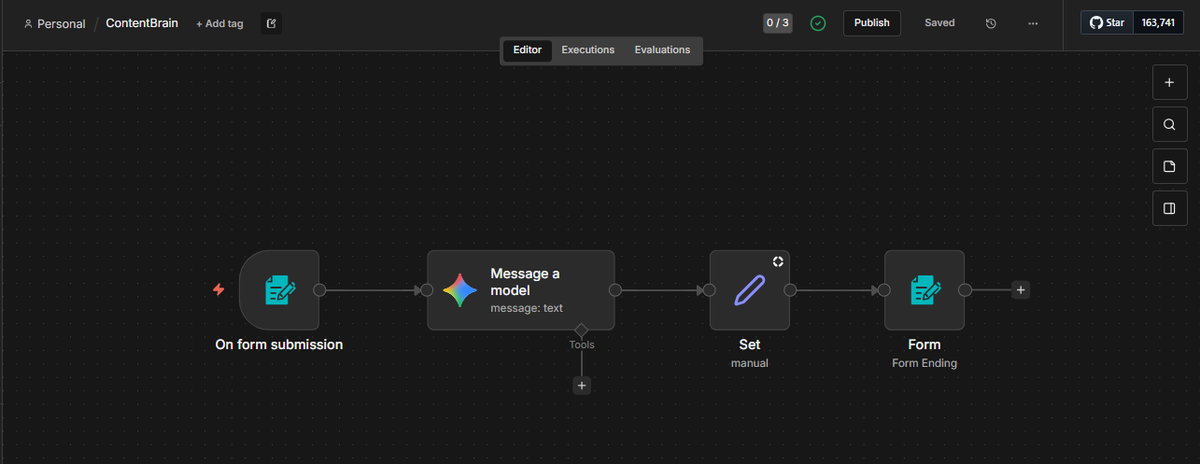The width and height of the screenshot is (1200, 464).
Task: Click the message: text subtitle
Action: [527, 308]
